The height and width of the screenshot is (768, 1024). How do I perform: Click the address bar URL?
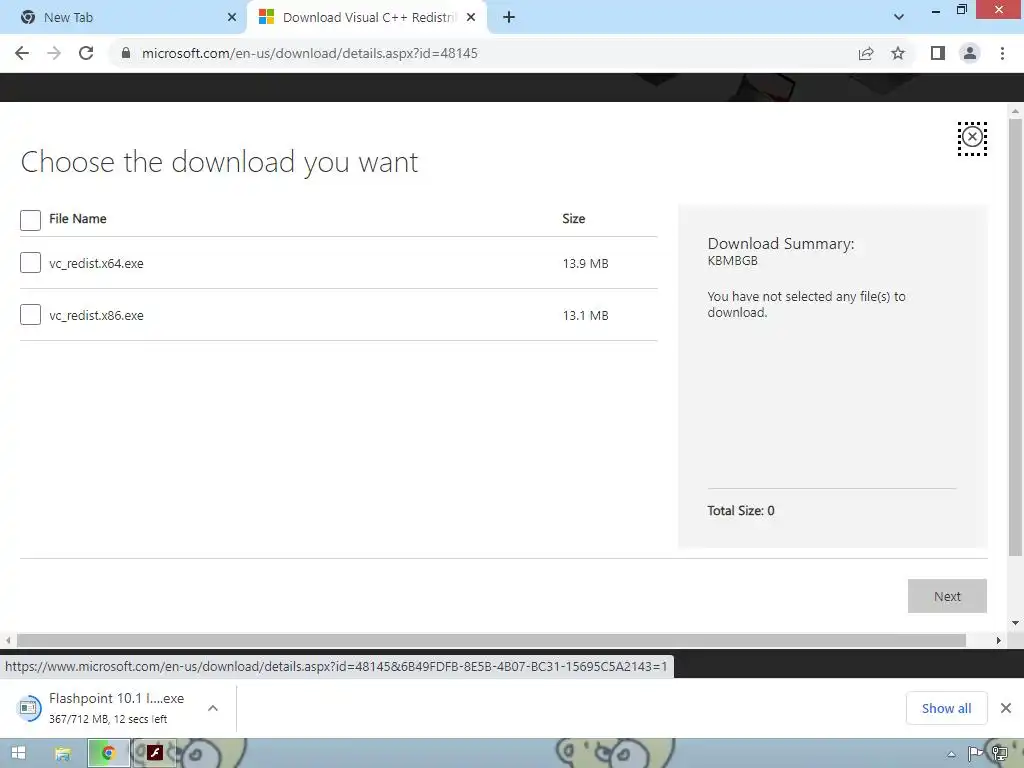click(x=310, y=54)
